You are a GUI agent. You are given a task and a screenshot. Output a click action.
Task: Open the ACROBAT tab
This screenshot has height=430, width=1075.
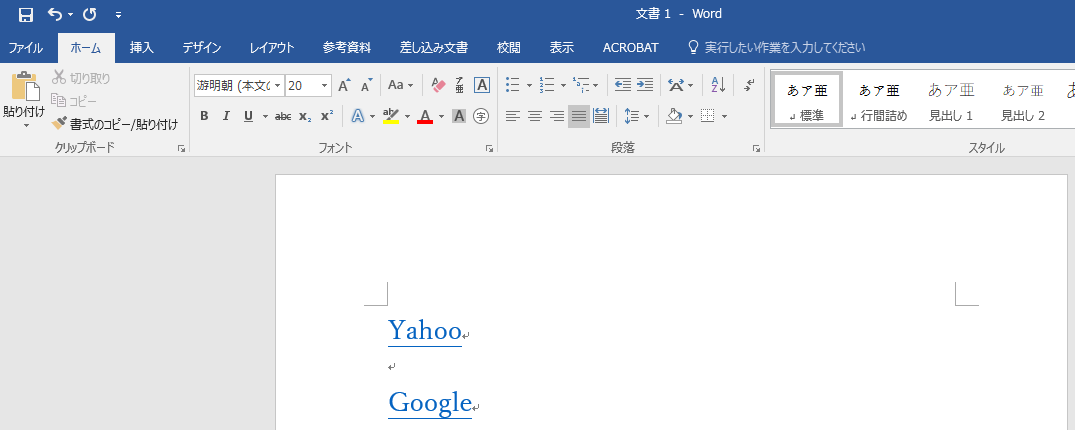[630, 47]
